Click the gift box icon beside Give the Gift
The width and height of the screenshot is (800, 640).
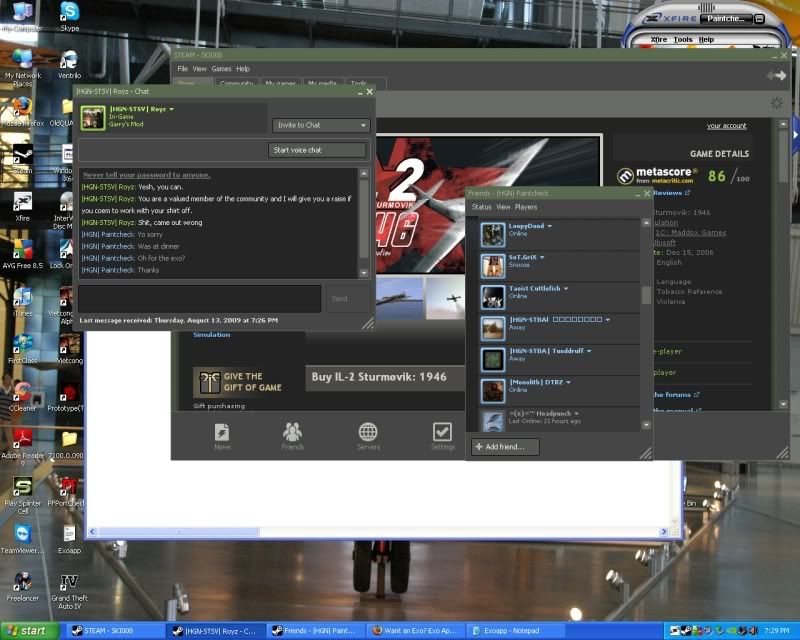click(210, 382)
